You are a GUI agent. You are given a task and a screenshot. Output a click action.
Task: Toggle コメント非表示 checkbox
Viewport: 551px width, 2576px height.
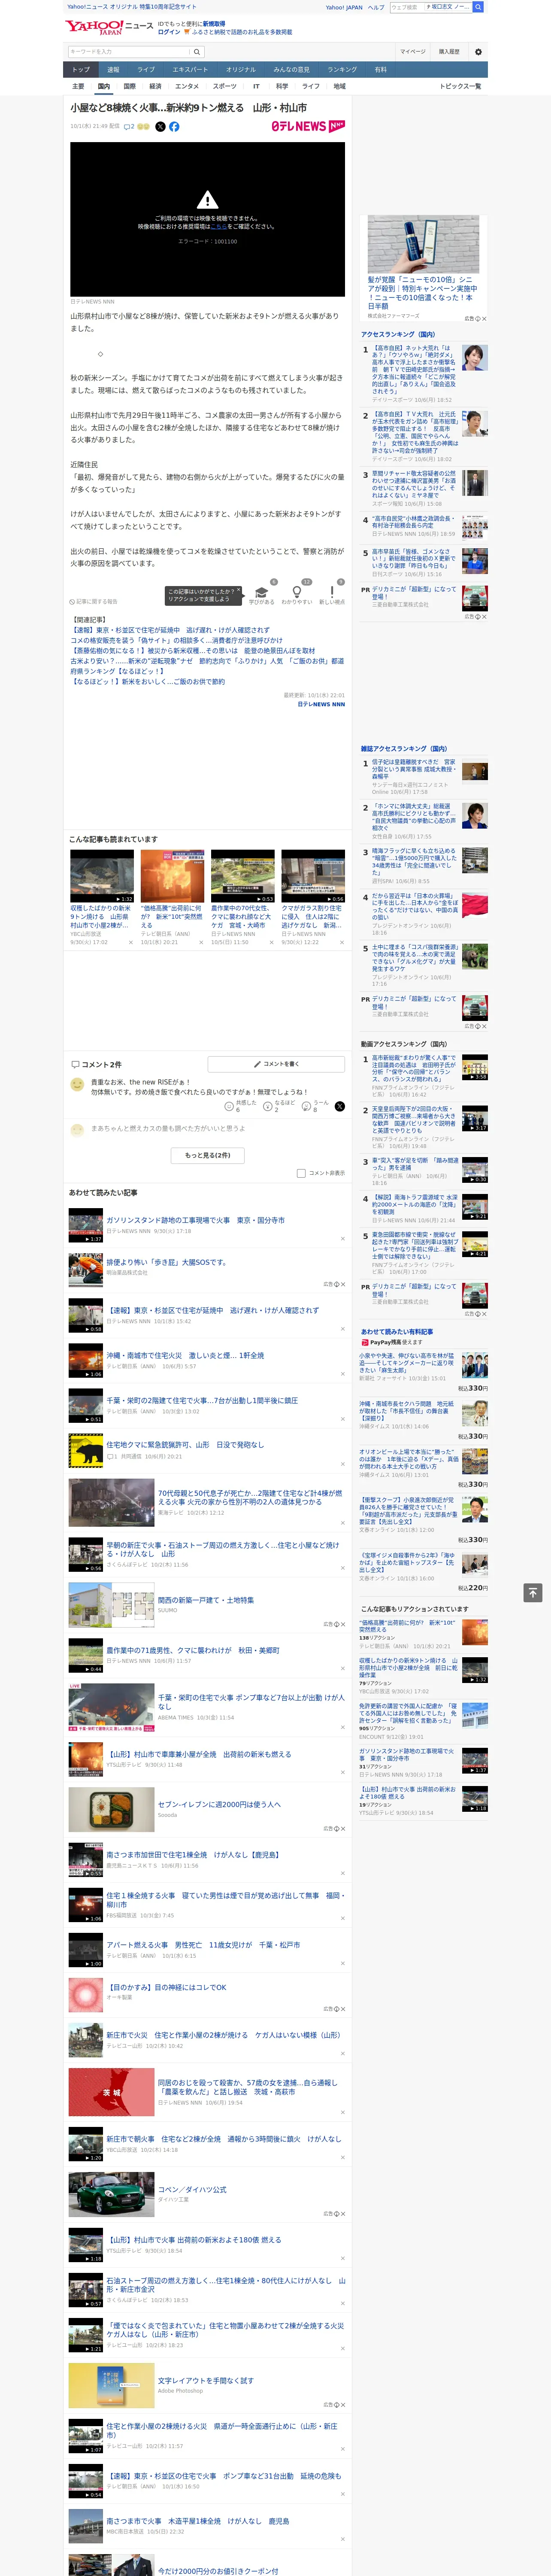click(301, 1173)
